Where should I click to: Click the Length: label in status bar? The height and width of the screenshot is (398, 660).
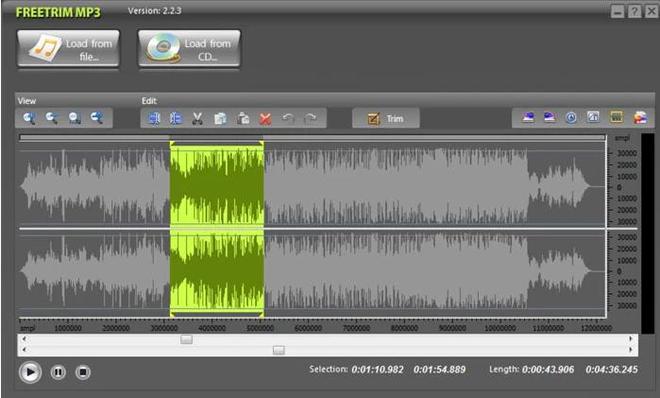[x=504, y=369]
